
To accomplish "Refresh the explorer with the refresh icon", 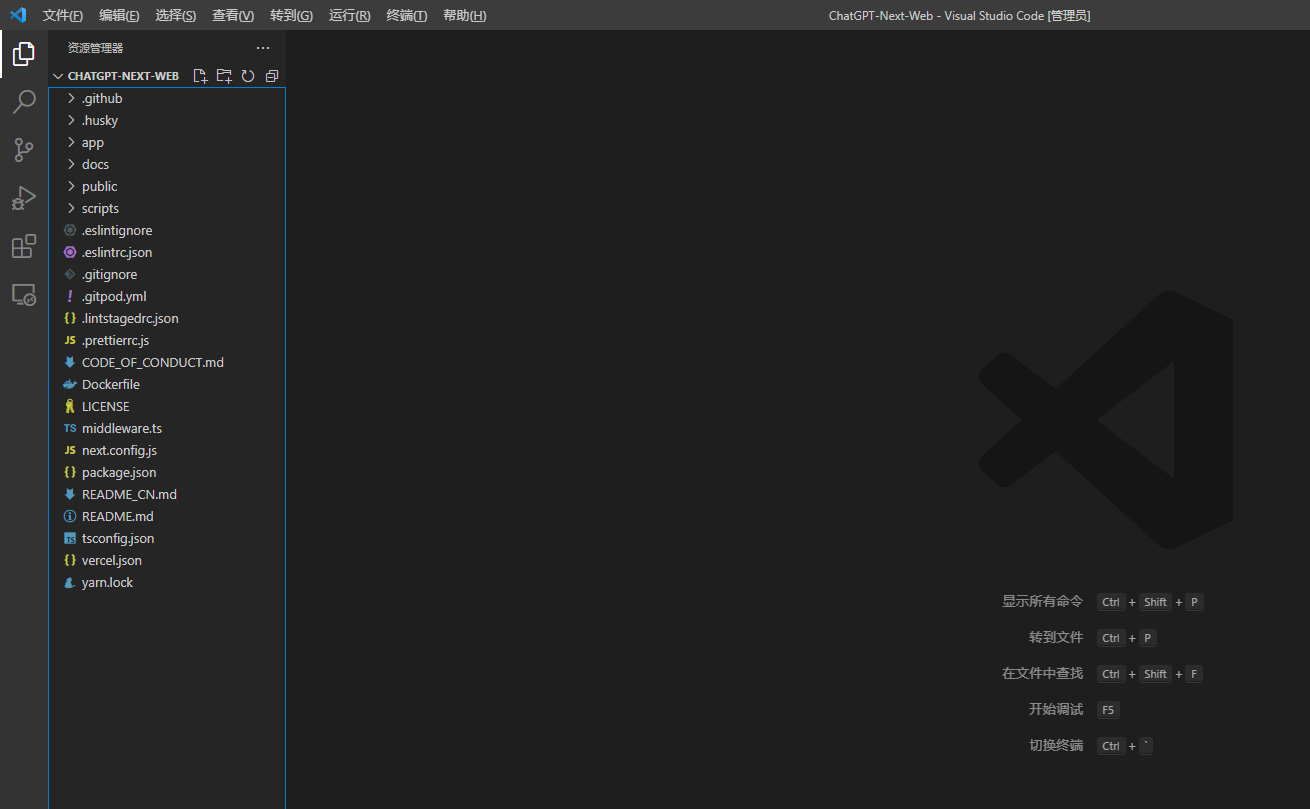I will pyautogui.click(x=248, y=76).
